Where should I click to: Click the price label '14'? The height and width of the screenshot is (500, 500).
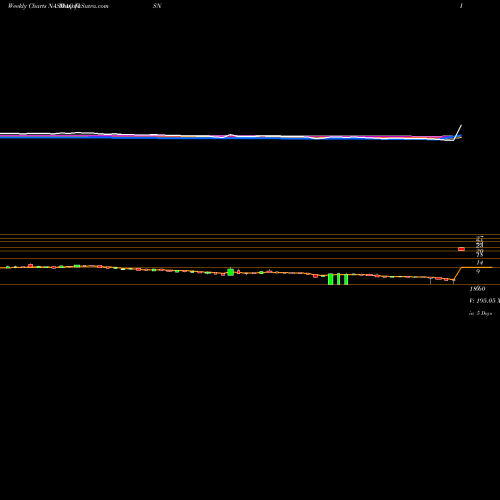coord(479,263)
